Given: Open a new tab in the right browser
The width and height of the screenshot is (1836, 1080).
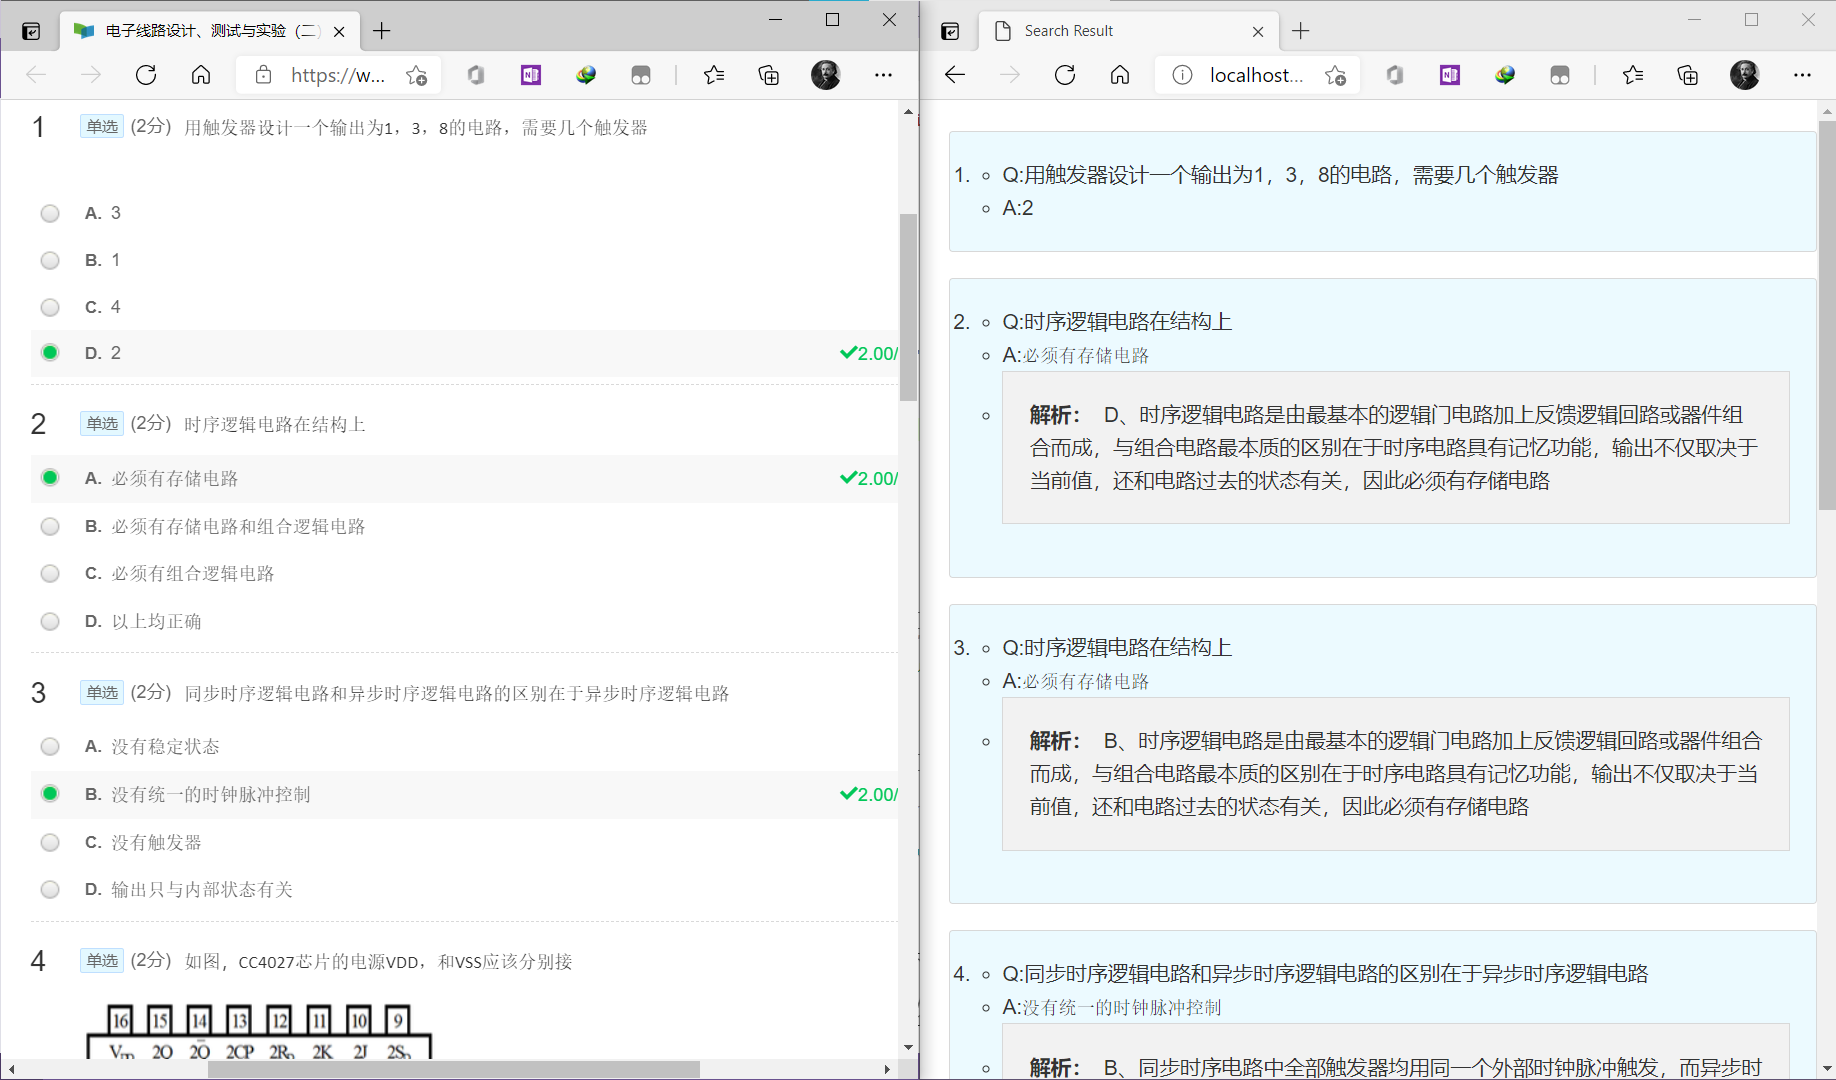Looking at the screenshot, I should point(1301,31).
